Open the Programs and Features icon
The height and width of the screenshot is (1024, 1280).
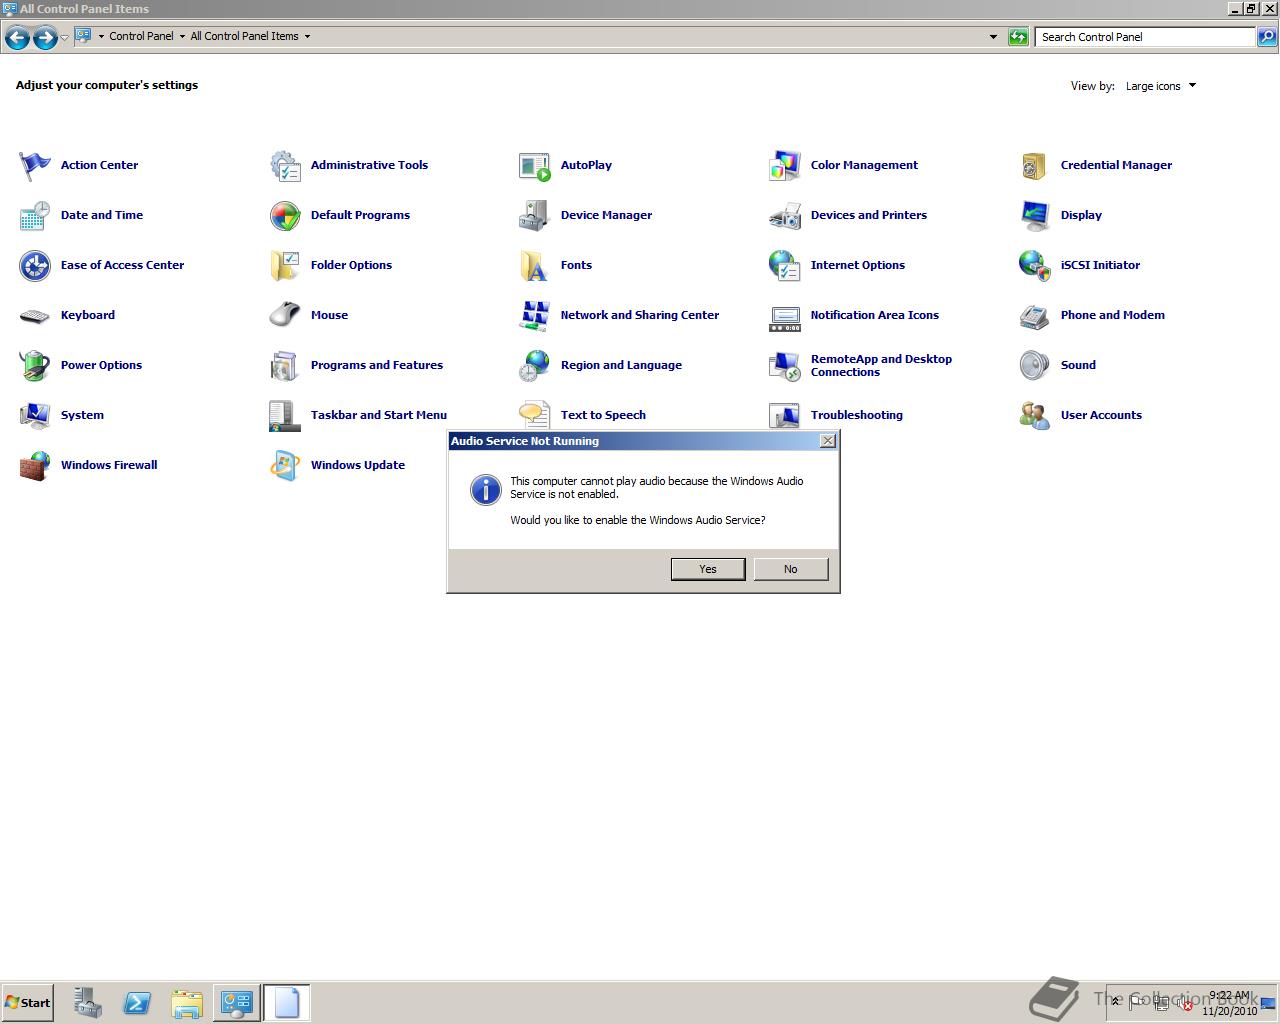[285, 365]
